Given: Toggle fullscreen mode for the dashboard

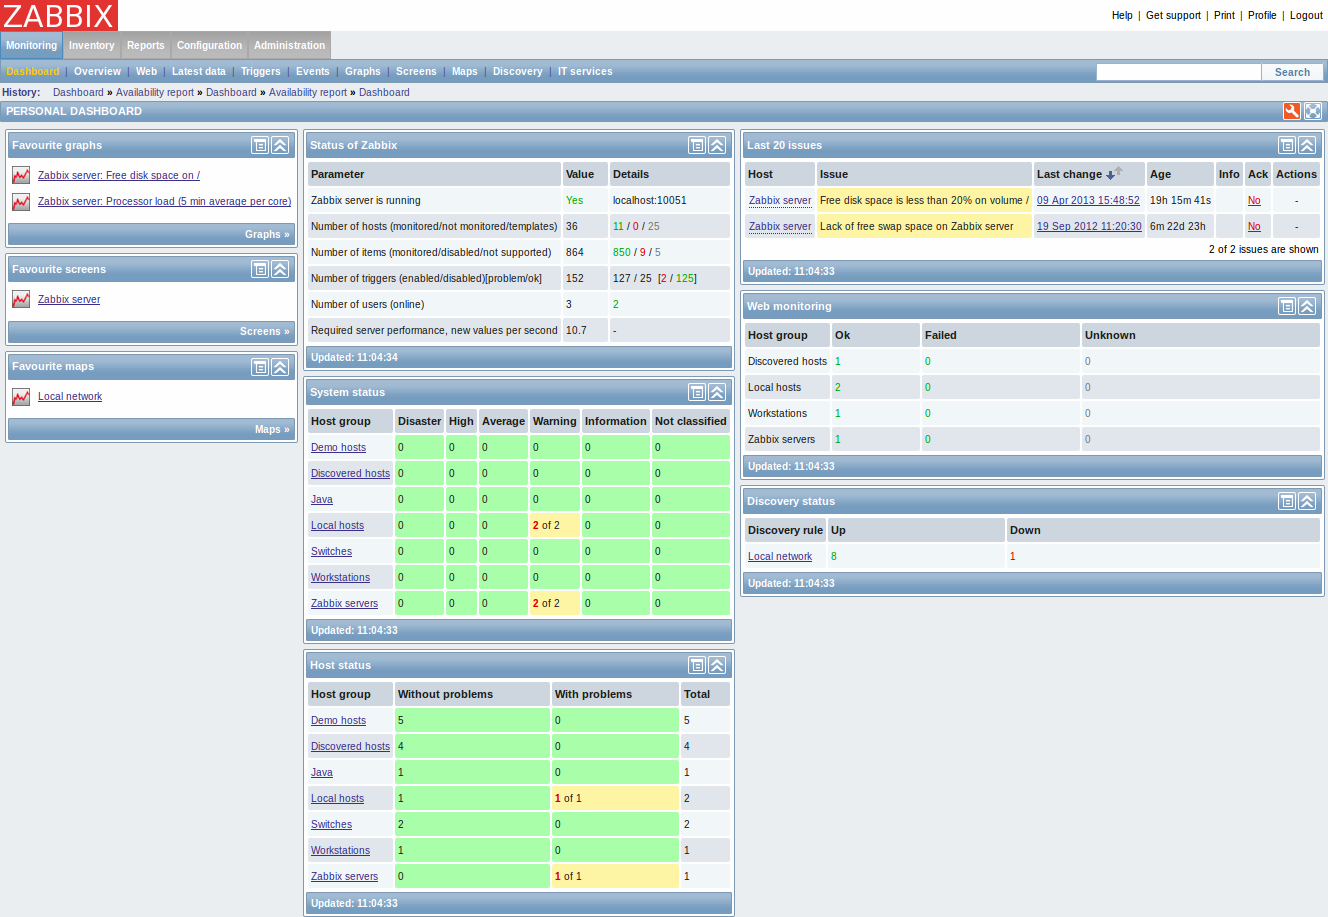Looking at the screenshot, I should 1313,111.
